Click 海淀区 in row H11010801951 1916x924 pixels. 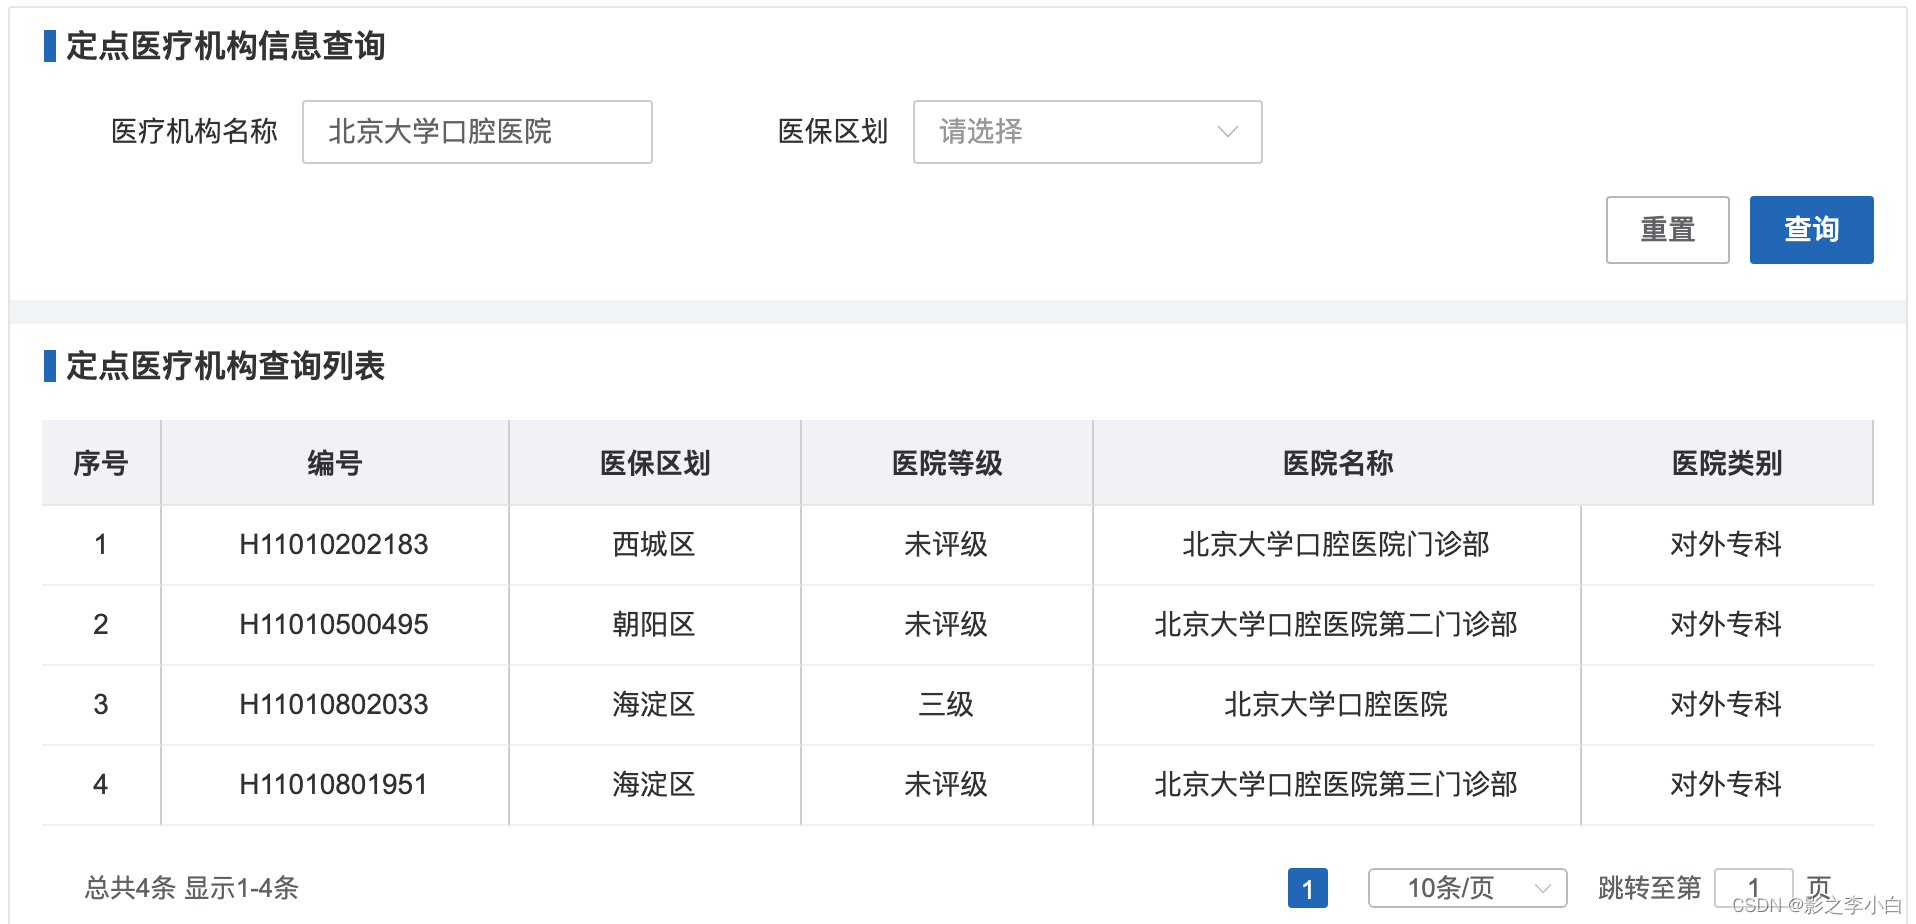(654, 784)
